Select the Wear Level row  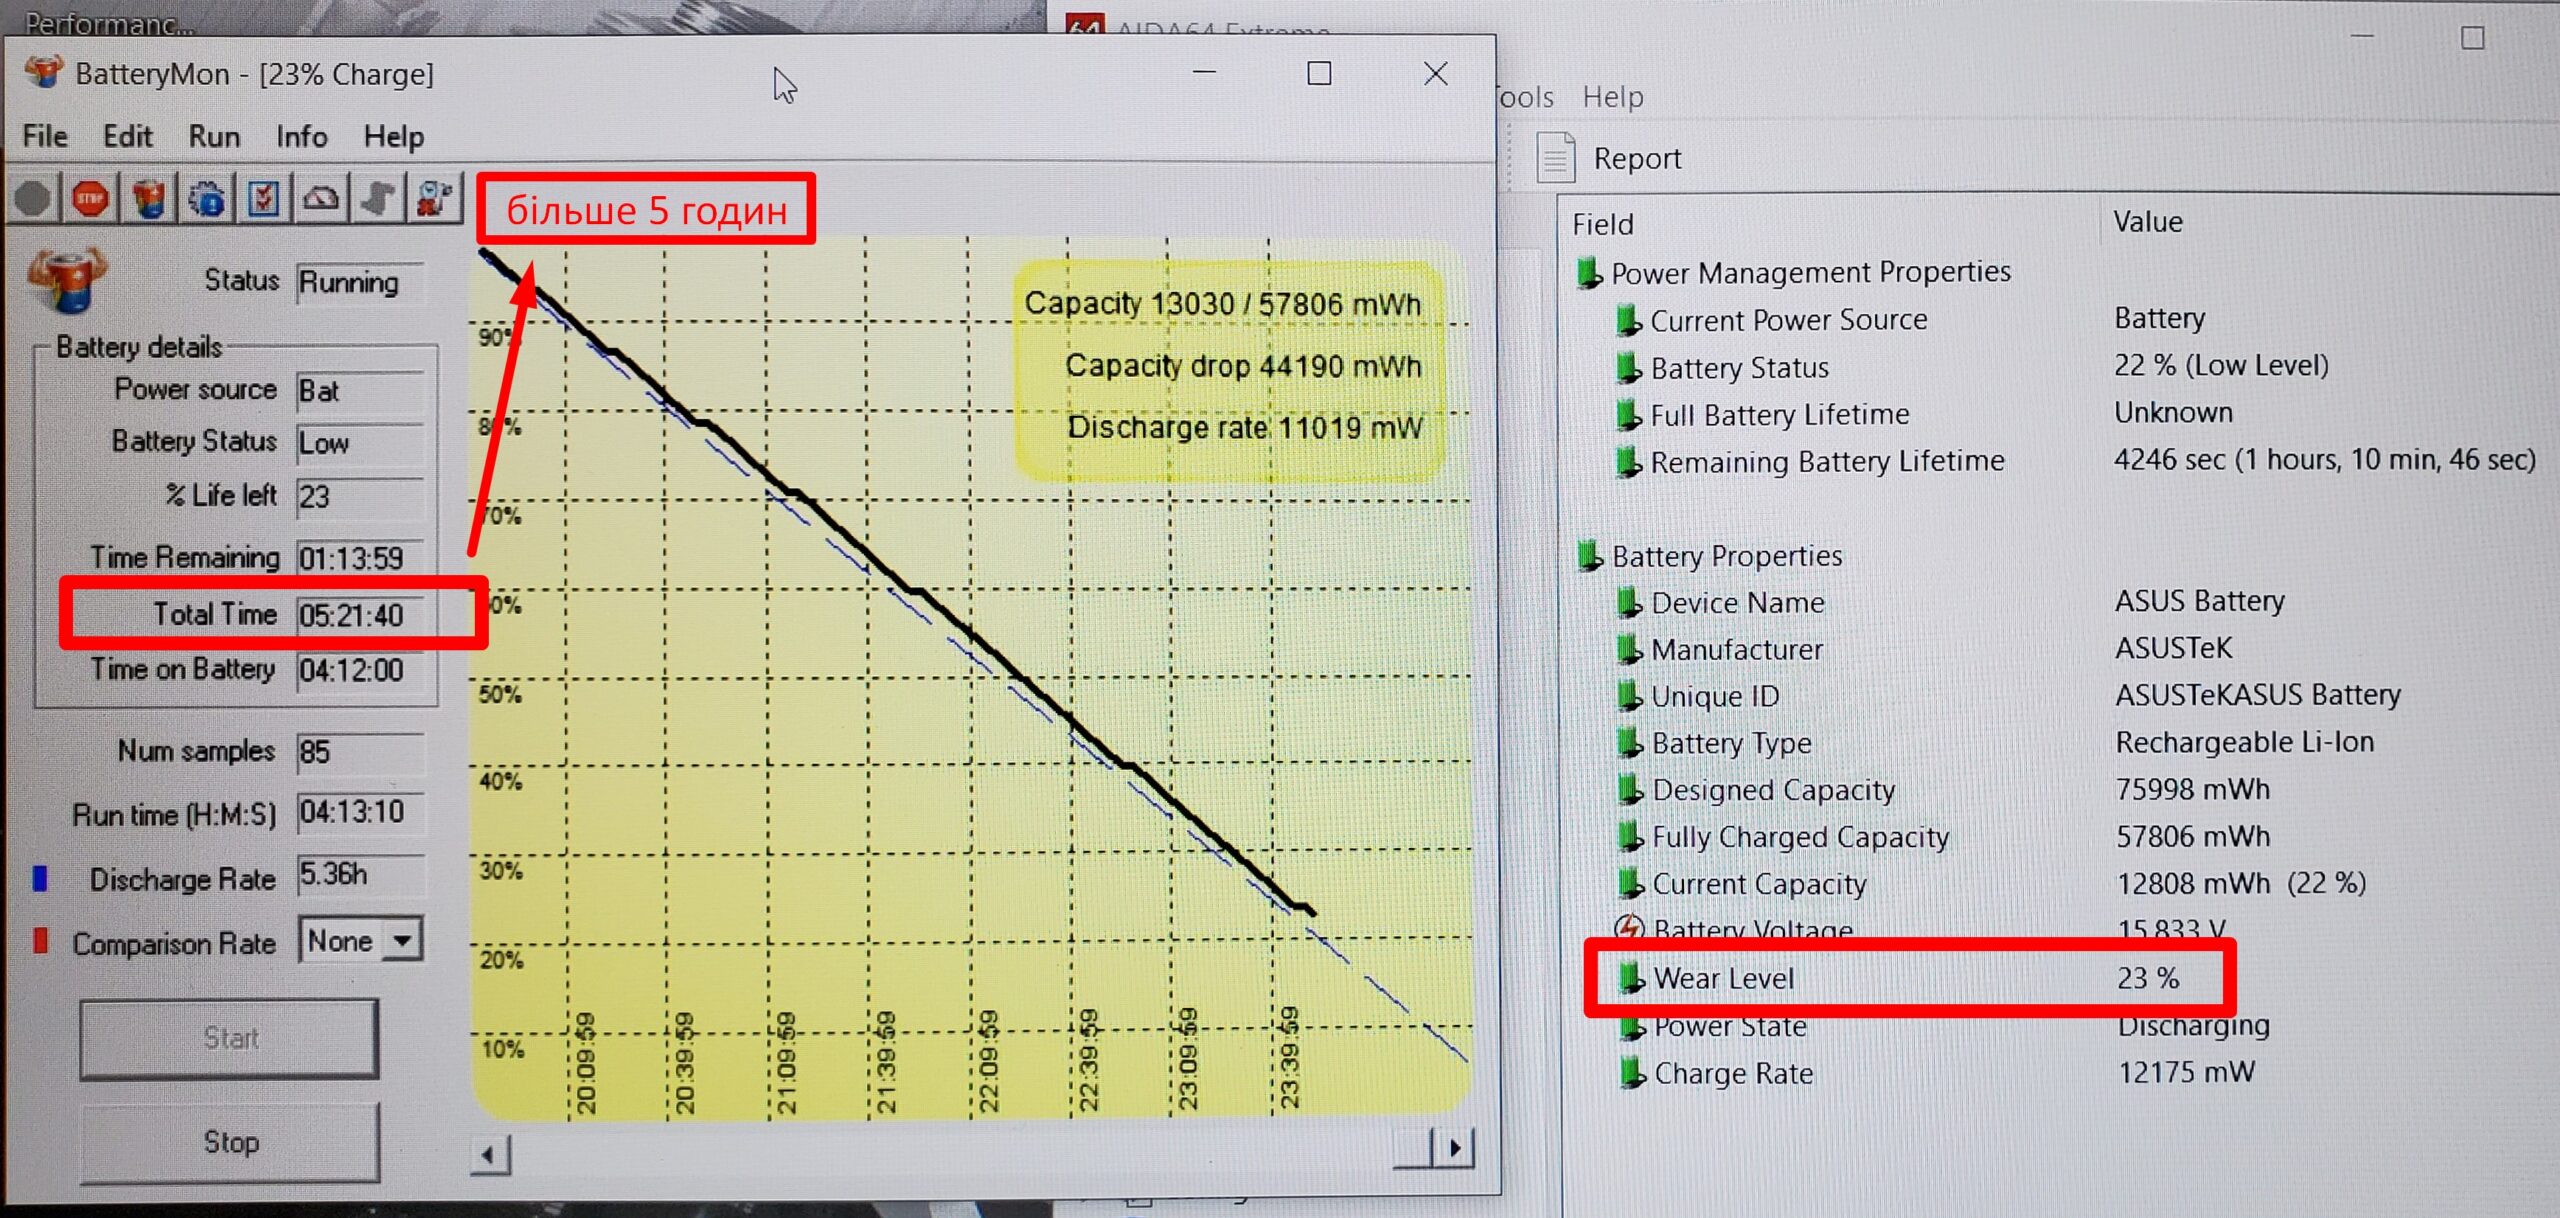(x=1723, y=978)
